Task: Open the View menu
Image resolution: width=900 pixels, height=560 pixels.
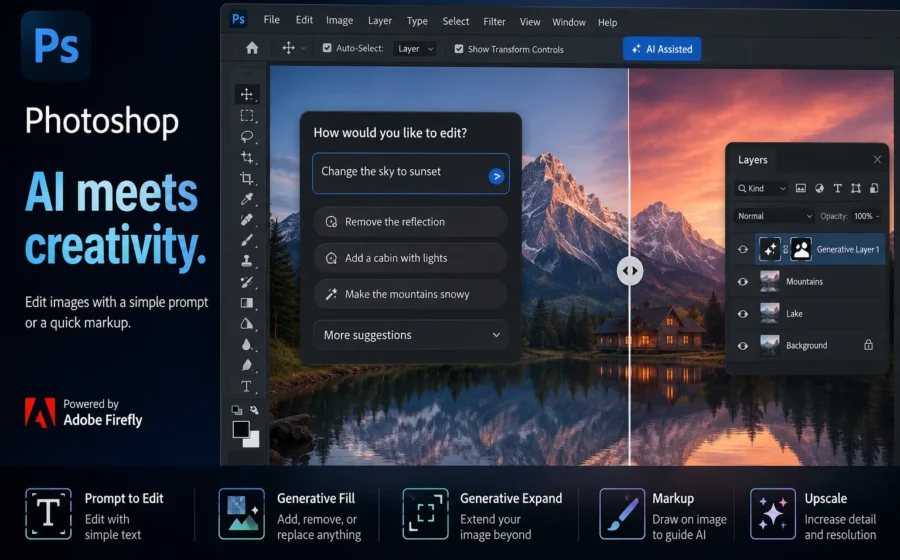Action: coord(530,22)
